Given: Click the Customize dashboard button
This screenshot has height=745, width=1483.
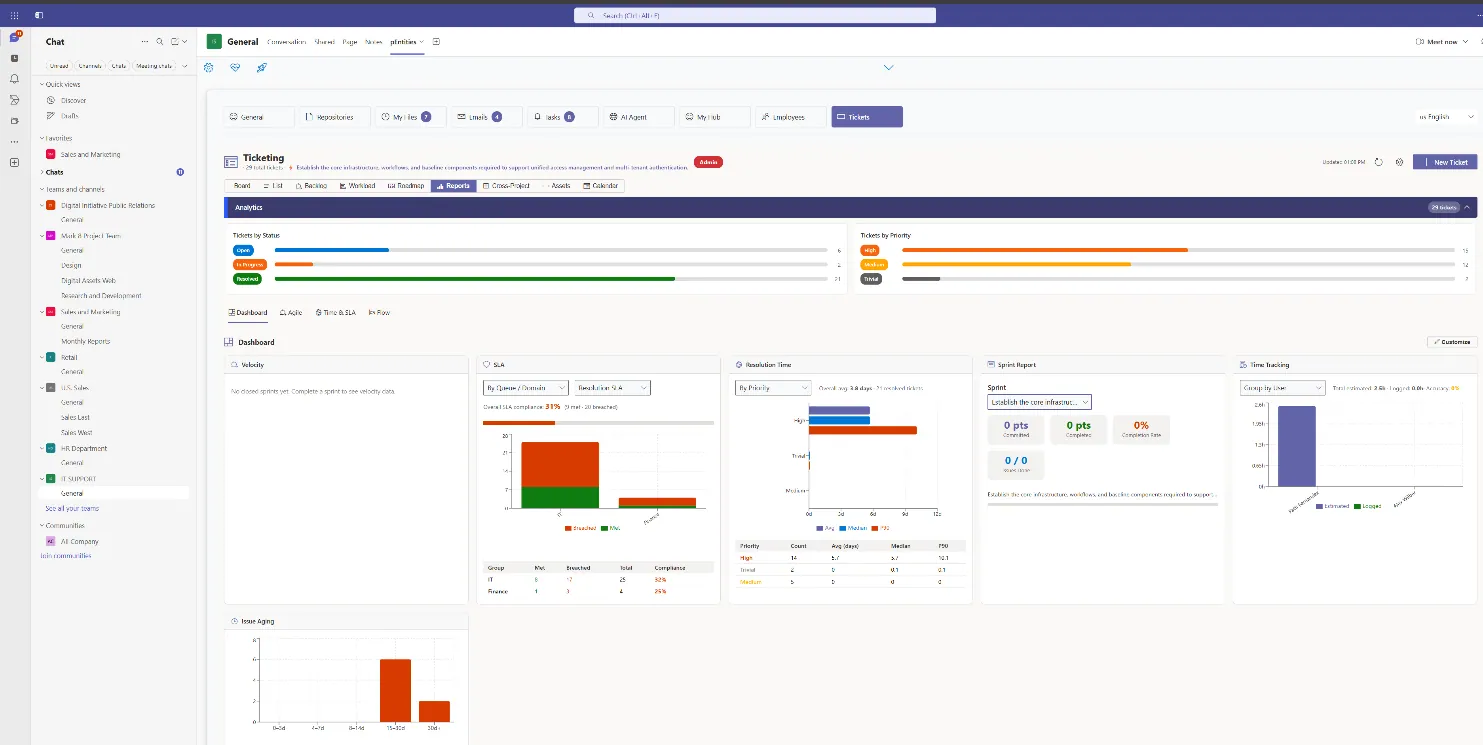Looking at the screenshot, I should click(1451, 342).
